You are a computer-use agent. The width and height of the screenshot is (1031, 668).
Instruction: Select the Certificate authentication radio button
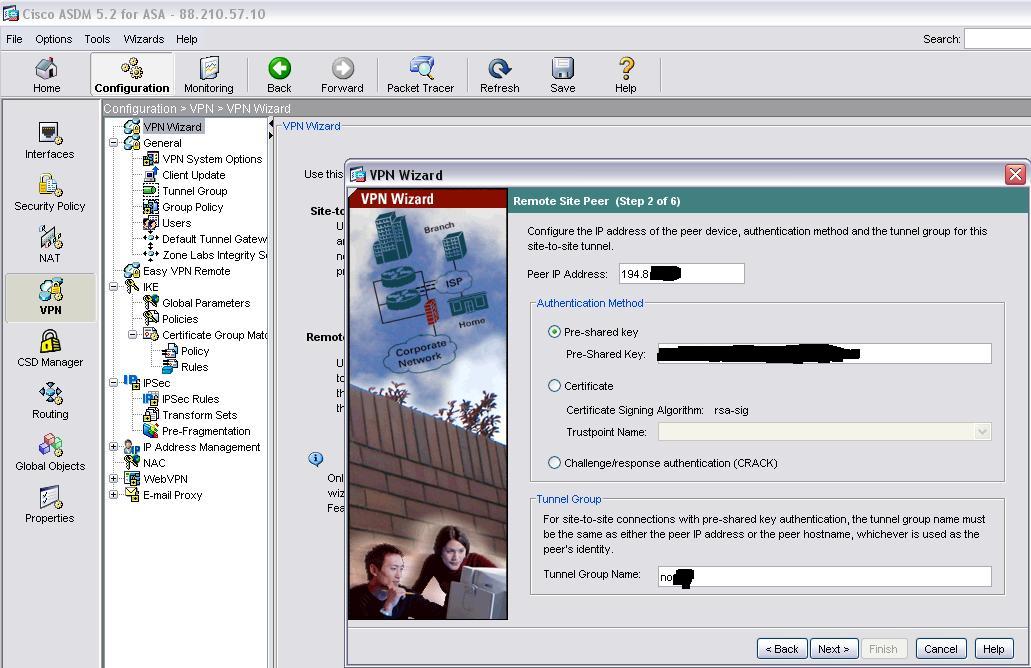[554, 386]
